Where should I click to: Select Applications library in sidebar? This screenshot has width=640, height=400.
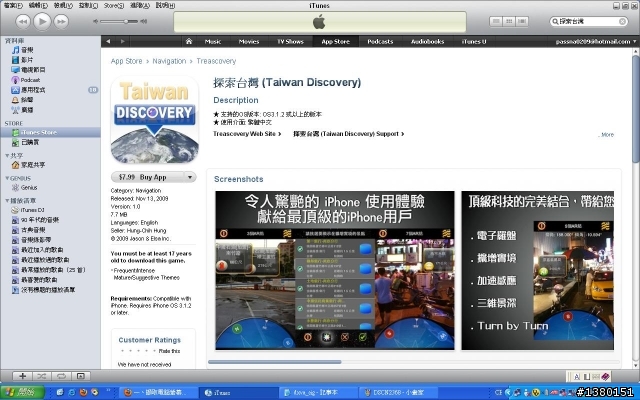(x=29, y=90)
